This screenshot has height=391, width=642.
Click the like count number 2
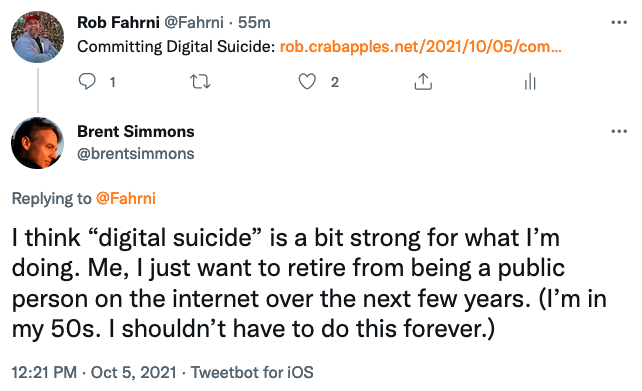coord(335,82)
